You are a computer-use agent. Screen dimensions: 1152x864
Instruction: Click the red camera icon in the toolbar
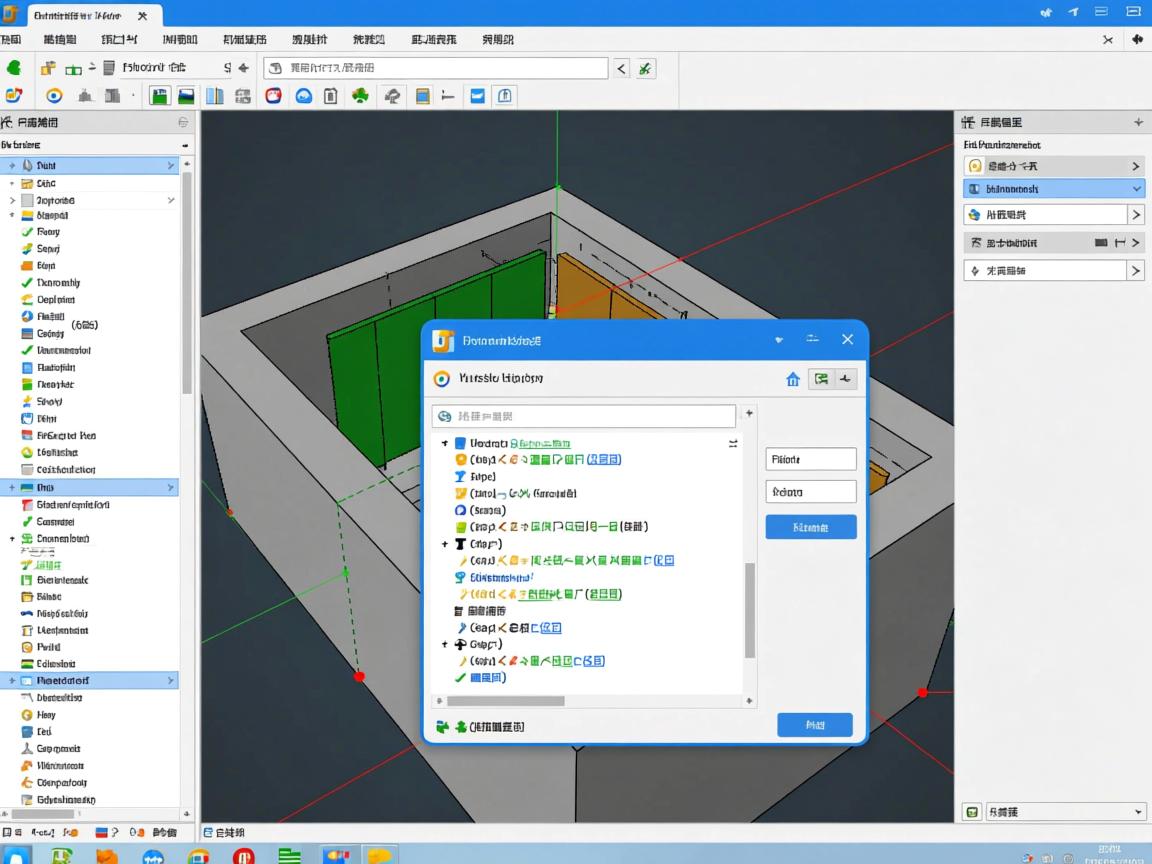point(273,96)
